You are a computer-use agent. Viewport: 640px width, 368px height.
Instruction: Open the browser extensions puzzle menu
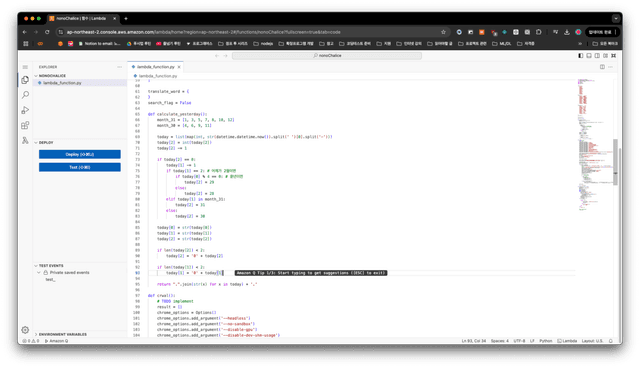point(538,32)
